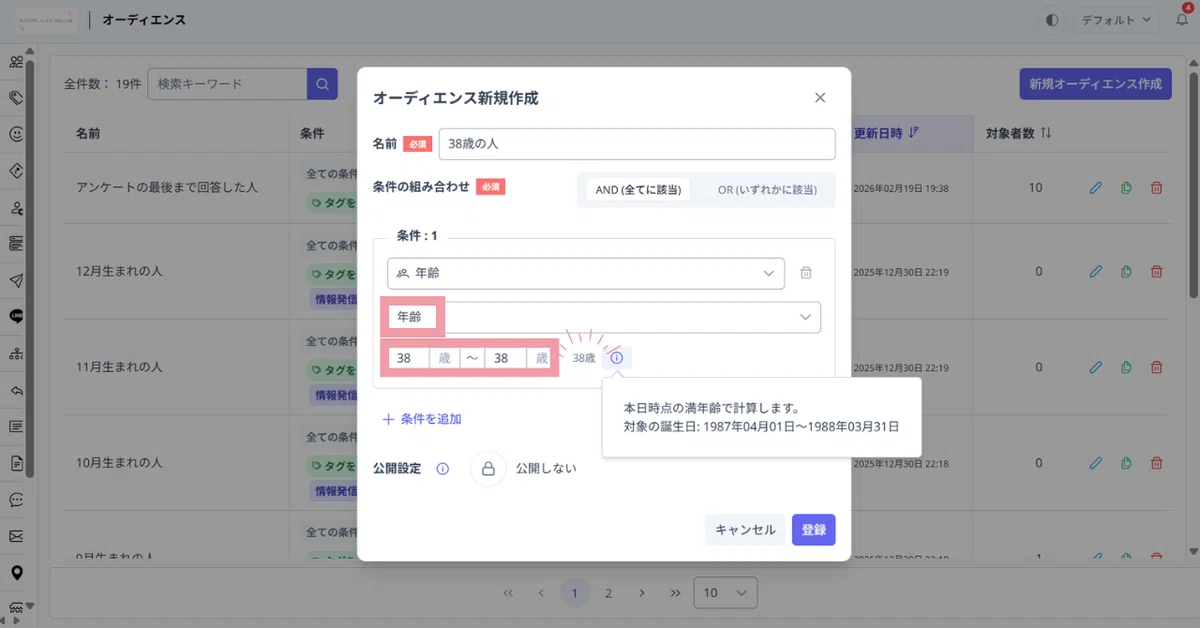This screenshot has height=628, width=1200.
Task: Open the chat bubble icon in the sidebar
Action: tap(16, 499)
